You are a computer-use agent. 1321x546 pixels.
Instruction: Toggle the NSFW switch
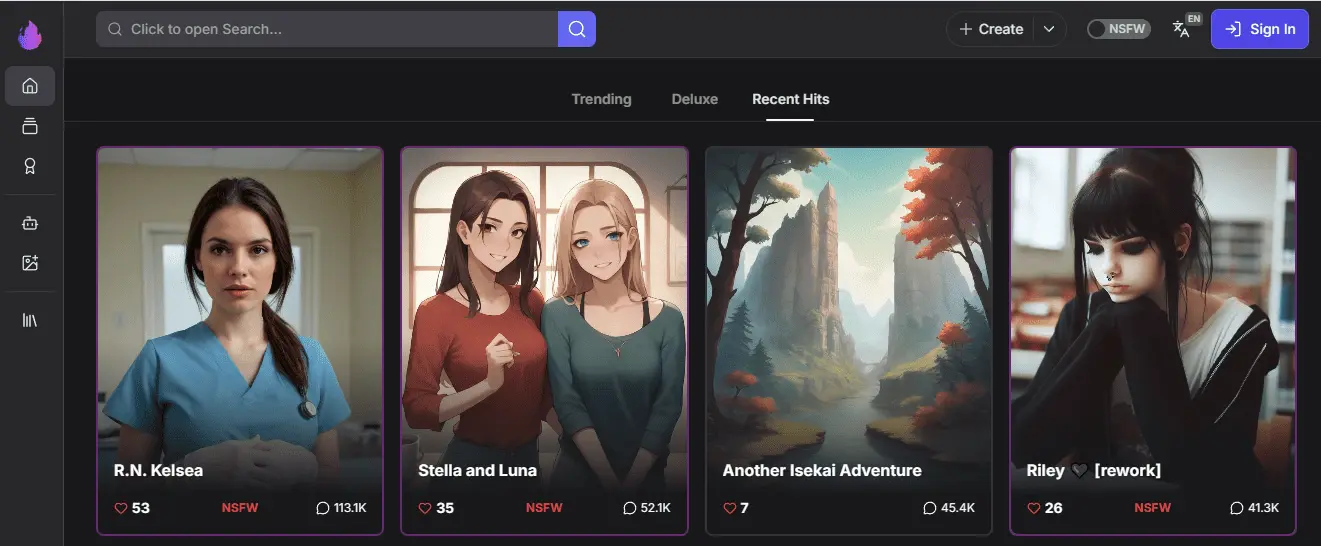[1118, 29]
